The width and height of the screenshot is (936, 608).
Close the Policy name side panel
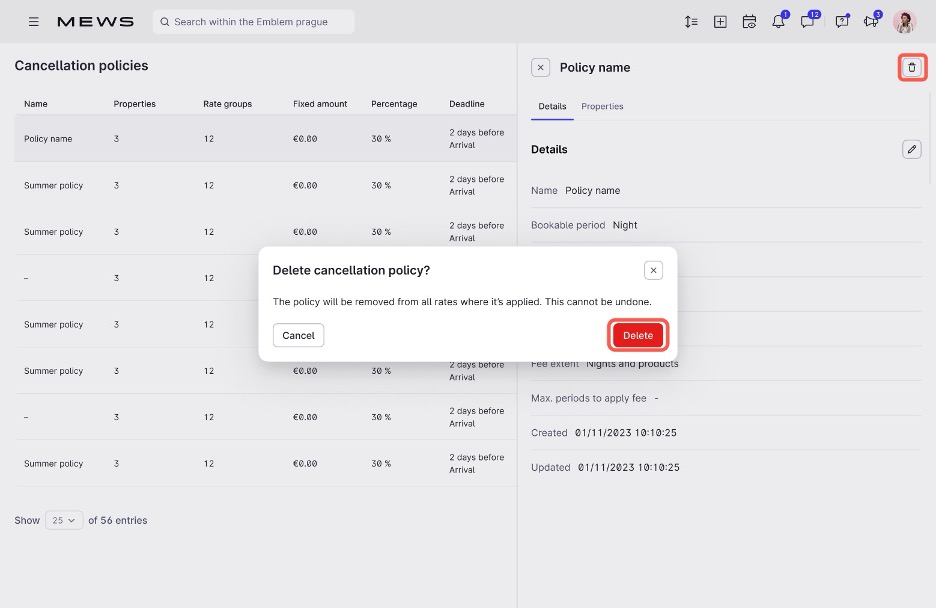(x=540, y=67)
